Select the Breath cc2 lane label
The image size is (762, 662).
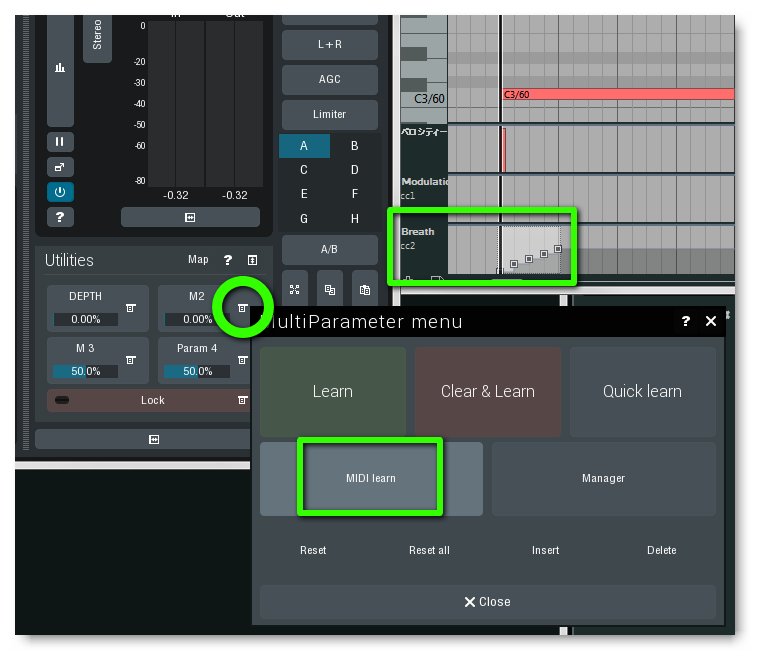pos(418,238)
